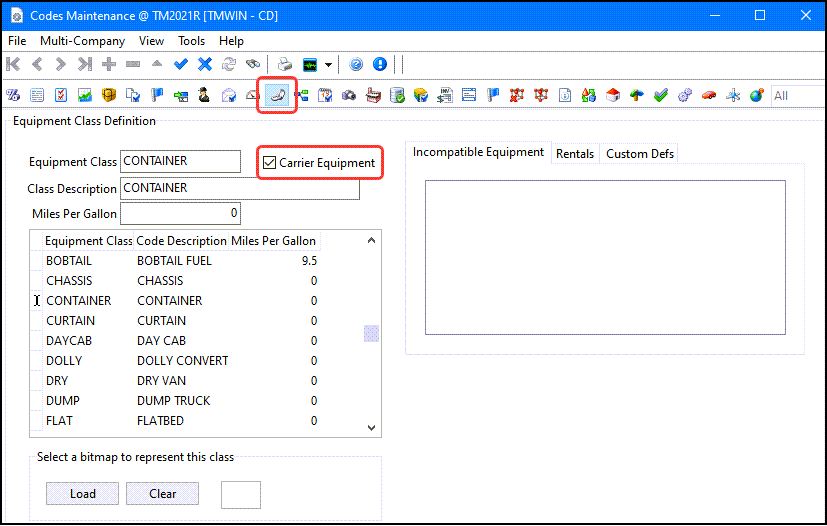This screenshot has height=526, width=827.
Task: Click the percent sign codes icon
Action: pos(14,96)
